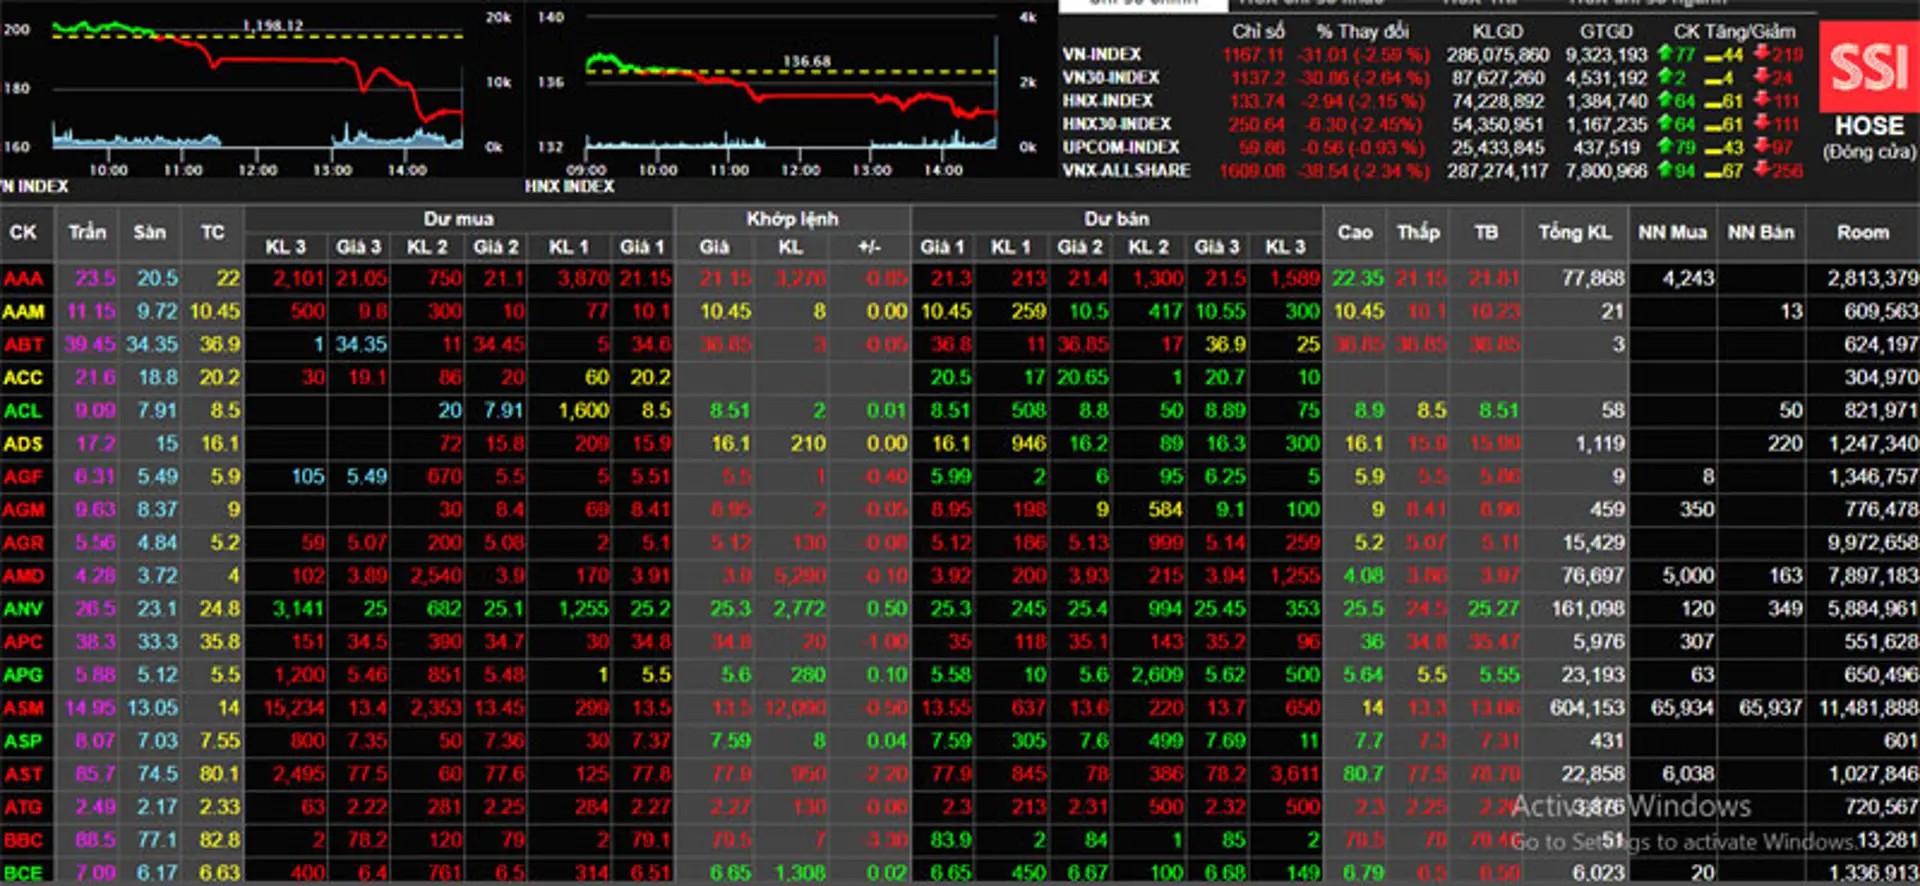Click ANV's total volume 161,098
Viewport: 1920px width, 886px height.
click(1588, 608)
